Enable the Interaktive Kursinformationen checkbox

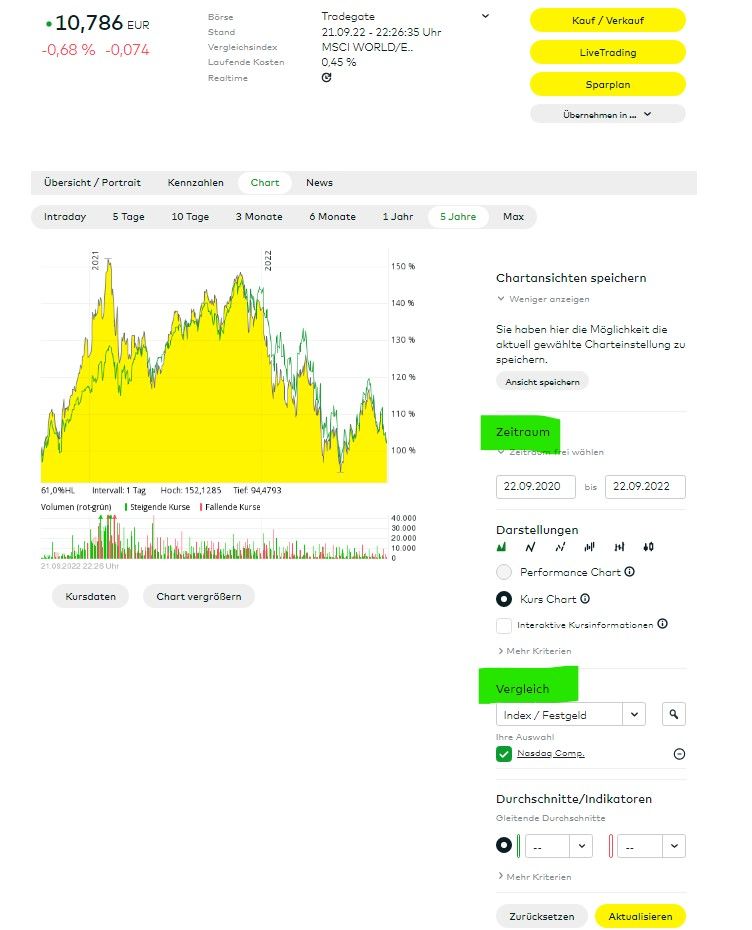504,625
